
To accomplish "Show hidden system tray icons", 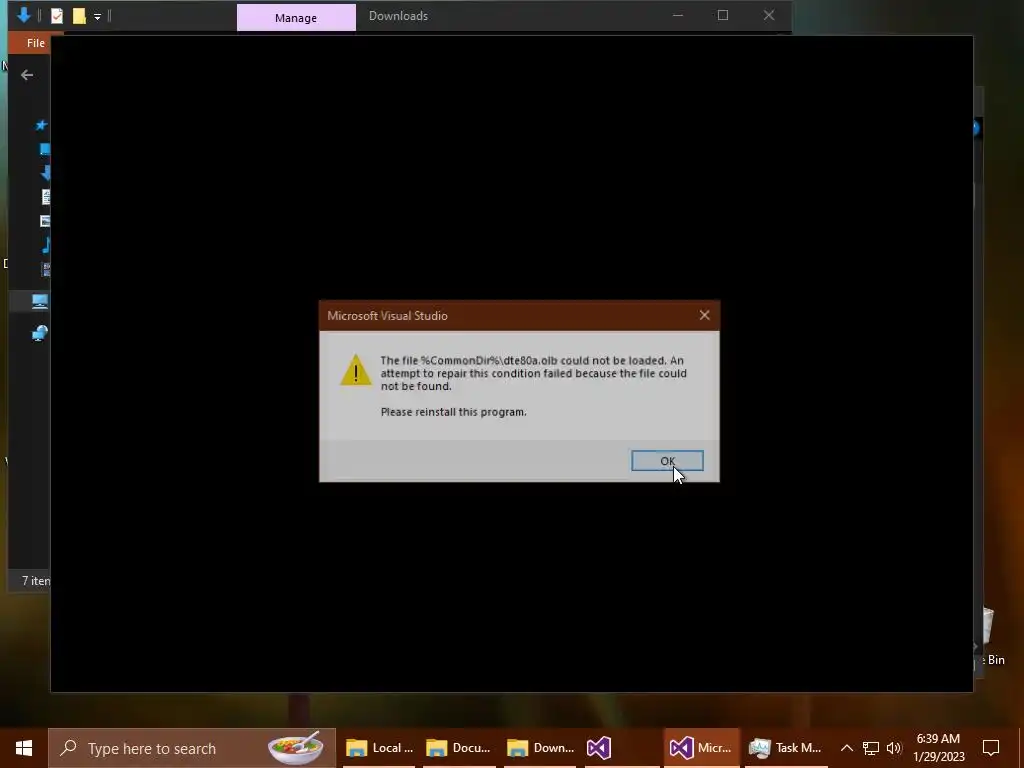I will pos(846,748).
